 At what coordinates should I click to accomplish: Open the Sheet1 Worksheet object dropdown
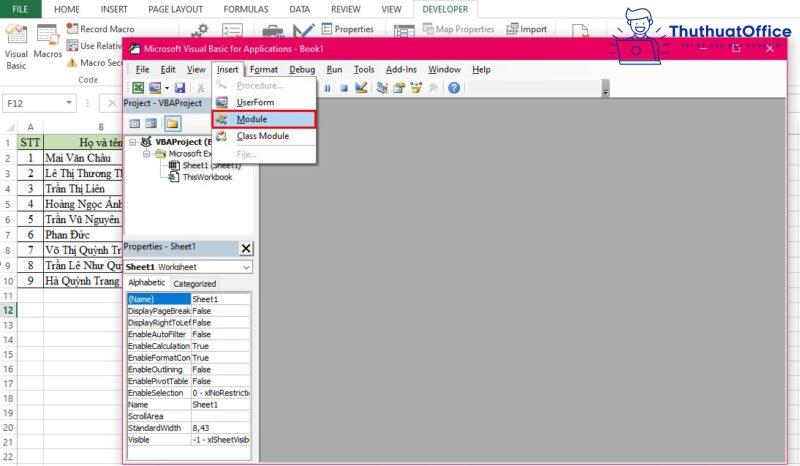[246, 267]
